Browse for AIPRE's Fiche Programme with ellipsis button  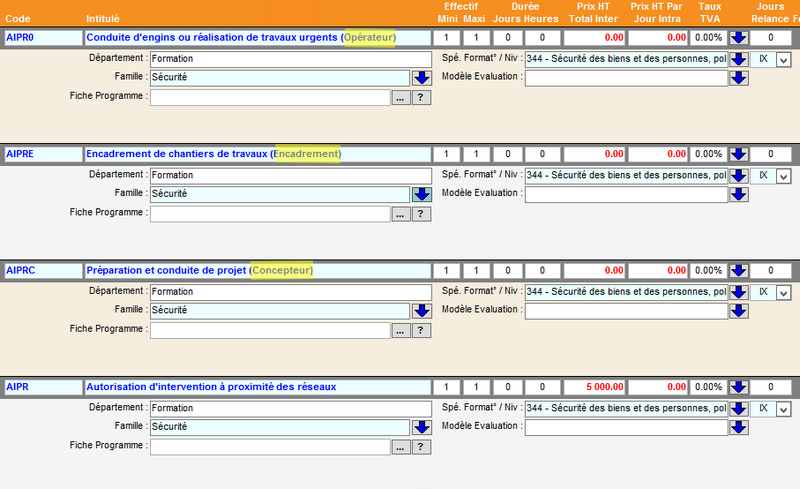click(x=400, y=214)
